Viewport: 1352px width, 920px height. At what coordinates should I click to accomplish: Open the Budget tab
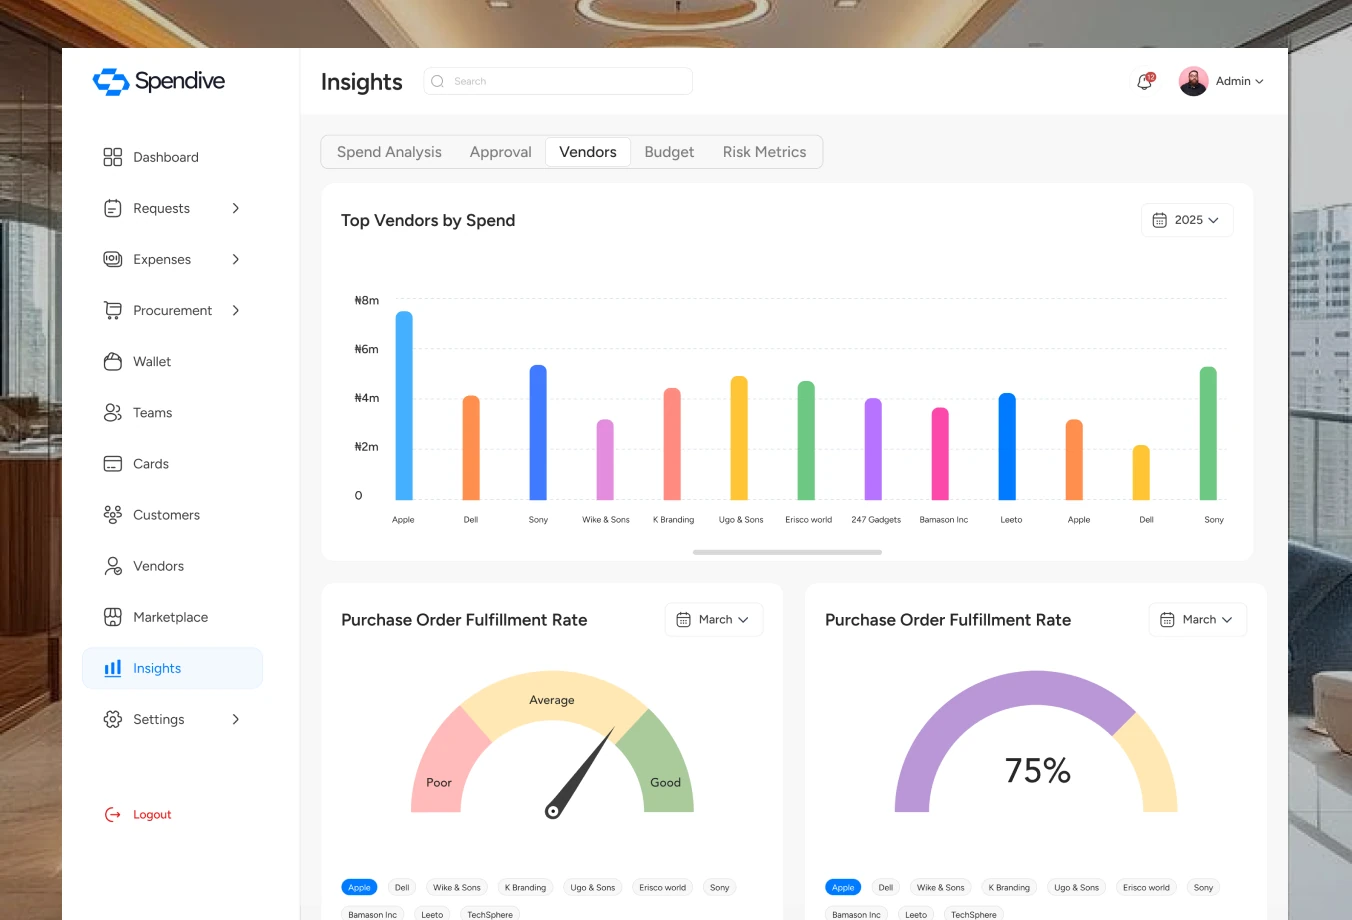669,152
